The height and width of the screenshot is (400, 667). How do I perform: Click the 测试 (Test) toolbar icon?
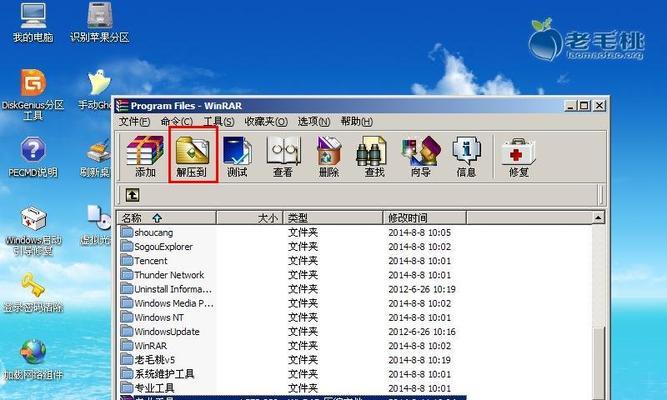point(237,156)
